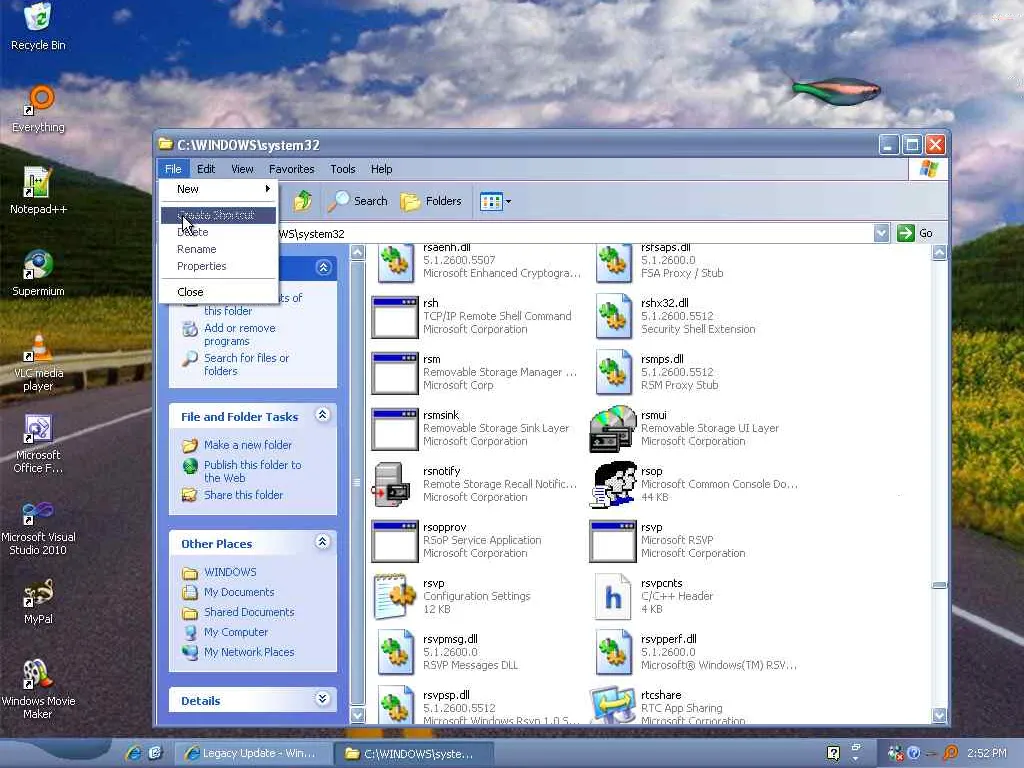Select the rsnotify application icon
Image resolution: width=1024 pixels, height=768 pixels.
point(392,485)
